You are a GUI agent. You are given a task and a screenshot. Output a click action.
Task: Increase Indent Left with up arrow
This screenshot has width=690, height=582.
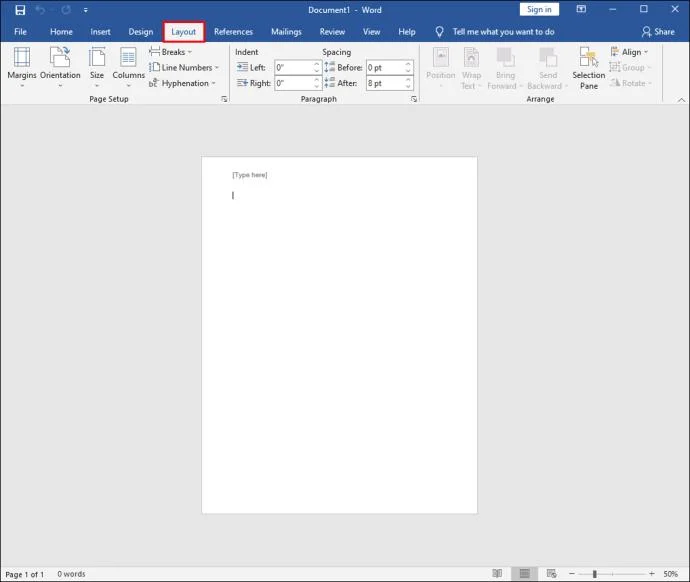click(316, 64)
